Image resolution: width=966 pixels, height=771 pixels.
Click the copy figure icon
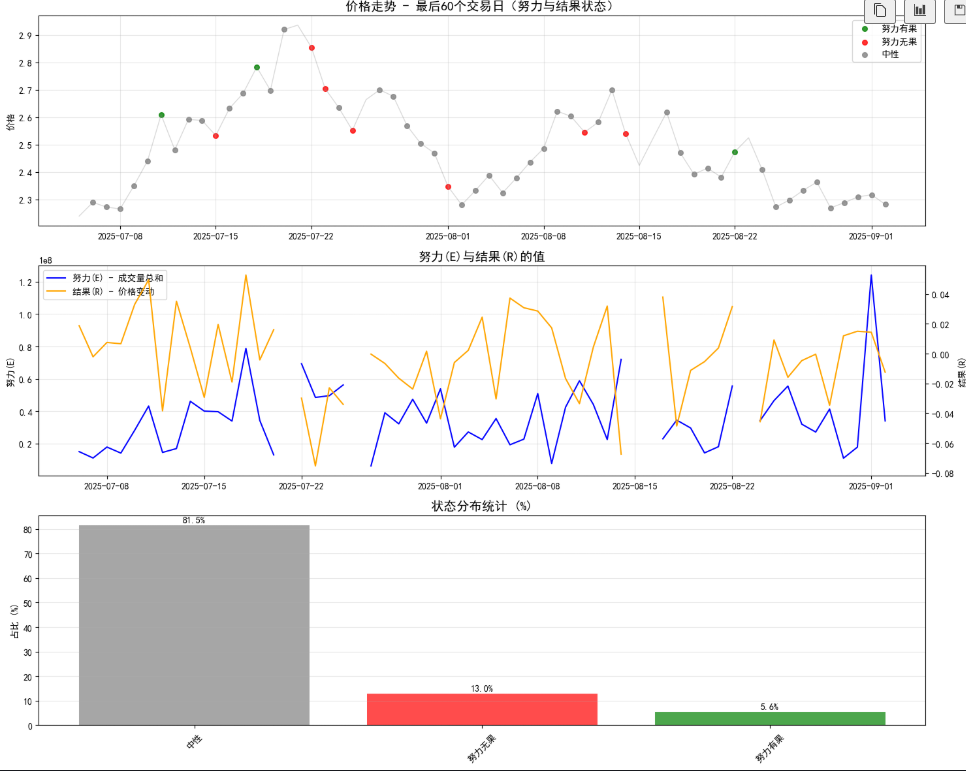pos(880,10)
